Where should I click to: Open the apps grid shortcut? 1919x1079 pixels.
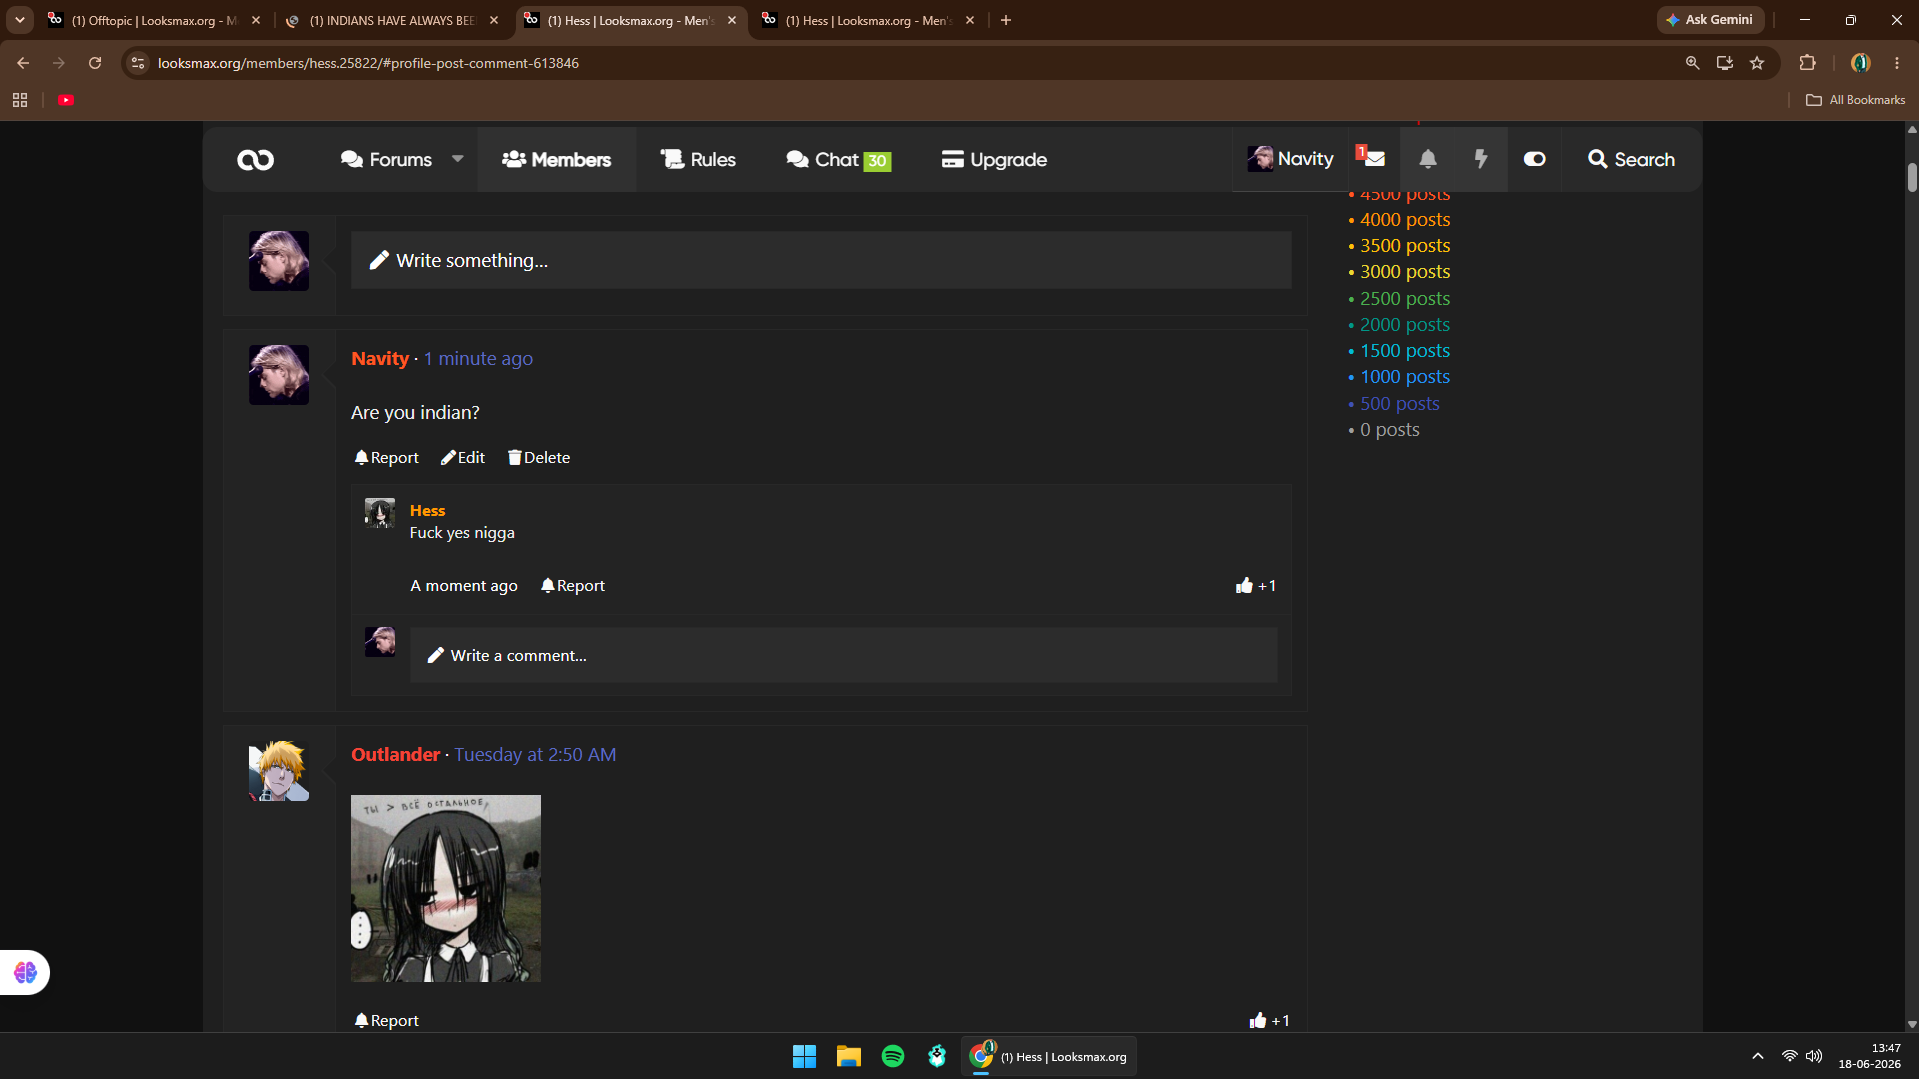20,100
